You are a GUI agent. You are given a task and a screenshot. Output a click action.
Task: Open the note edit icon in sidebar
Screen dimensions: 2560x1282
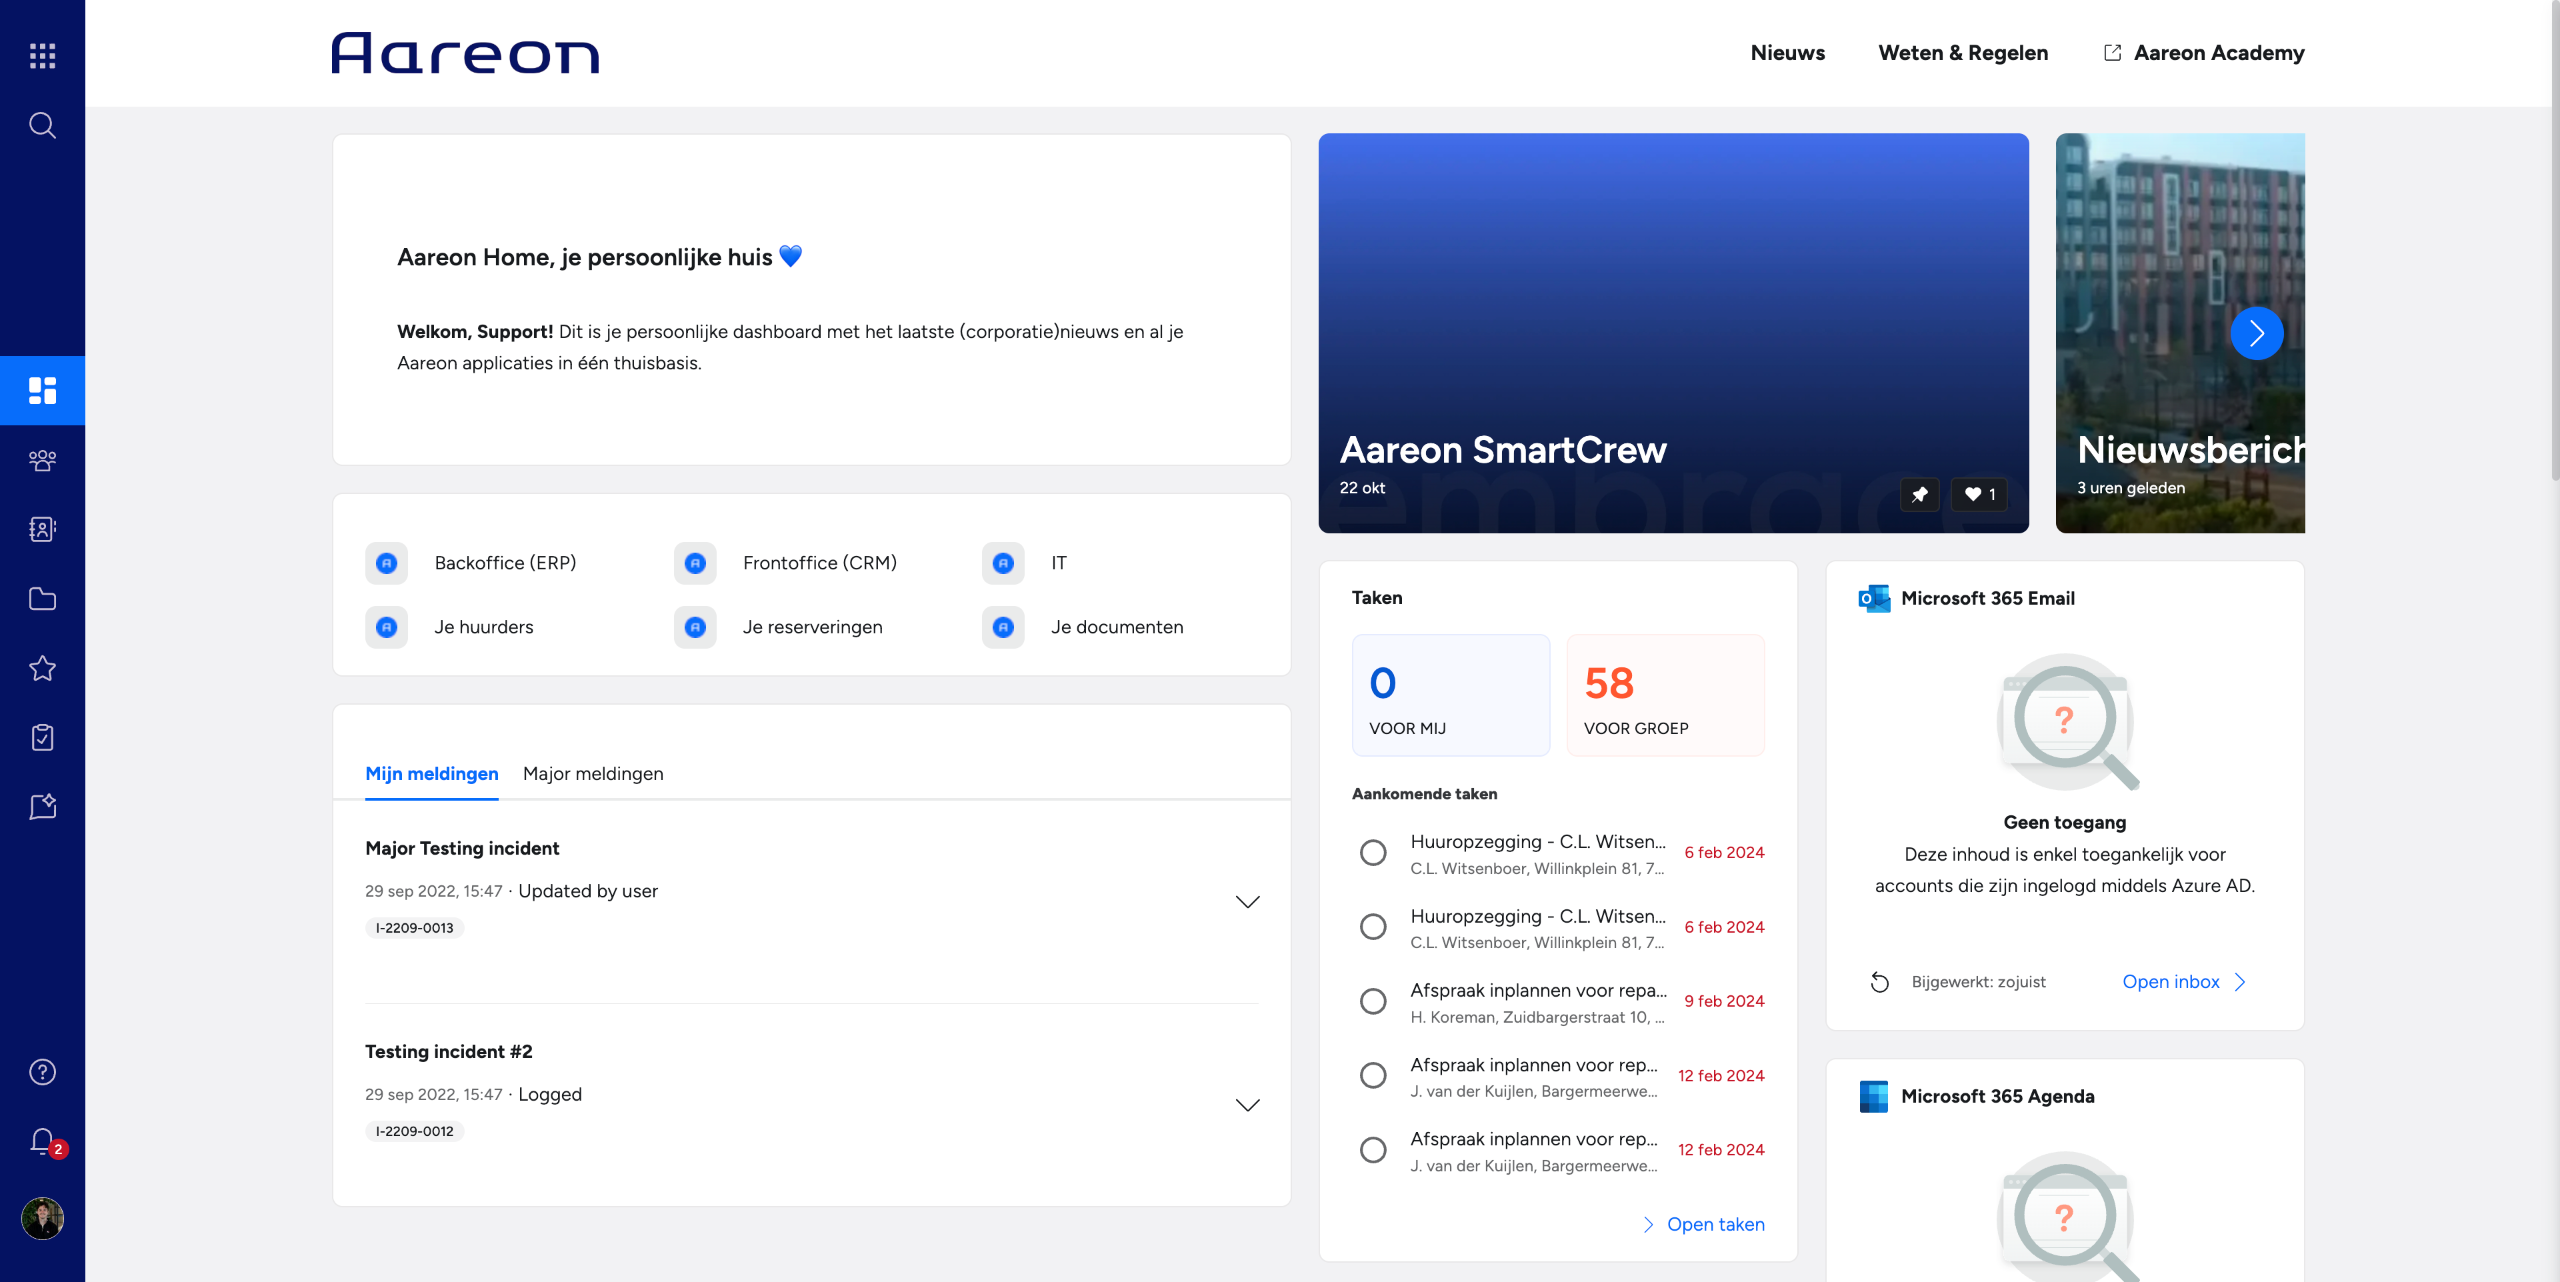pyautogui.click(x=42, y=807)
